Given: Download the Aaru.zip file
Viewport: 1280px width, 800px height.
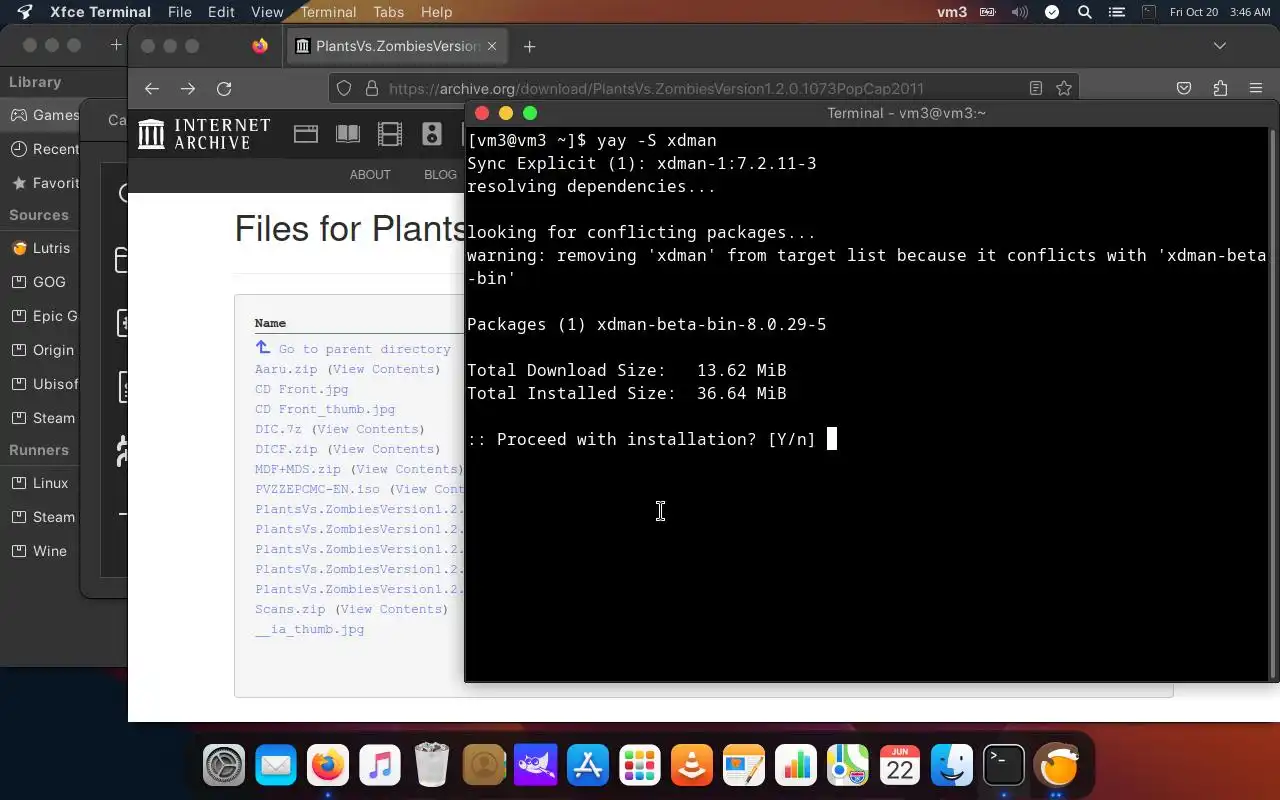Looking at the screenshot, I should 286,369.
